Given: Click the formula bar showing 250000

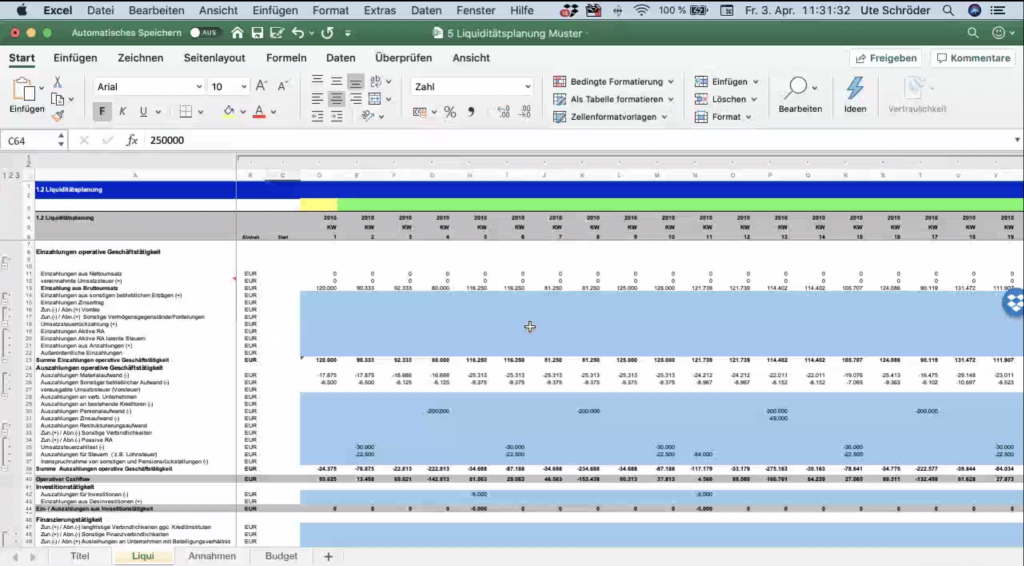Looking at the screenshot, I should click(x=581, y=140).
